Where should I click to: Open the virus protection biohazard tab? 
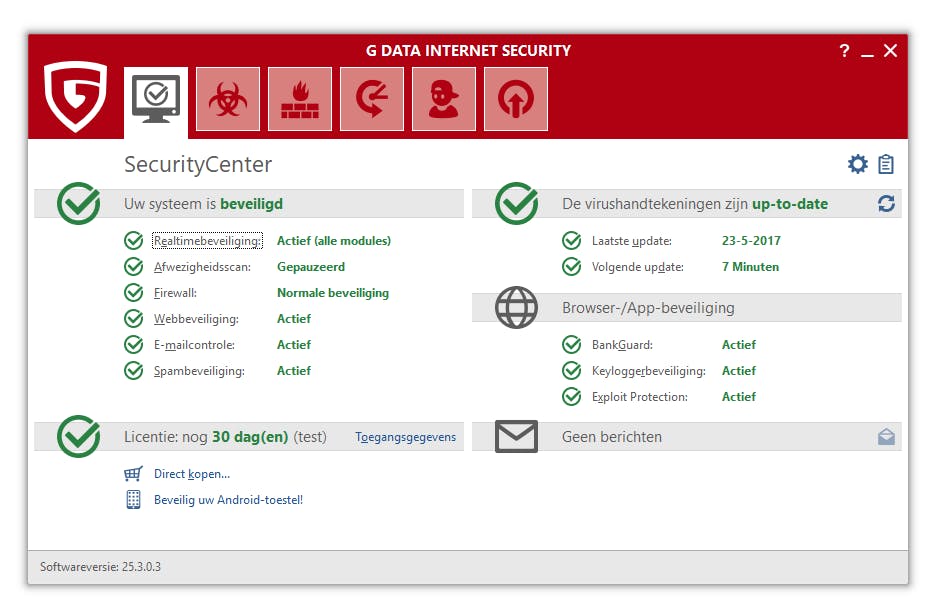[x=228, y=99]
